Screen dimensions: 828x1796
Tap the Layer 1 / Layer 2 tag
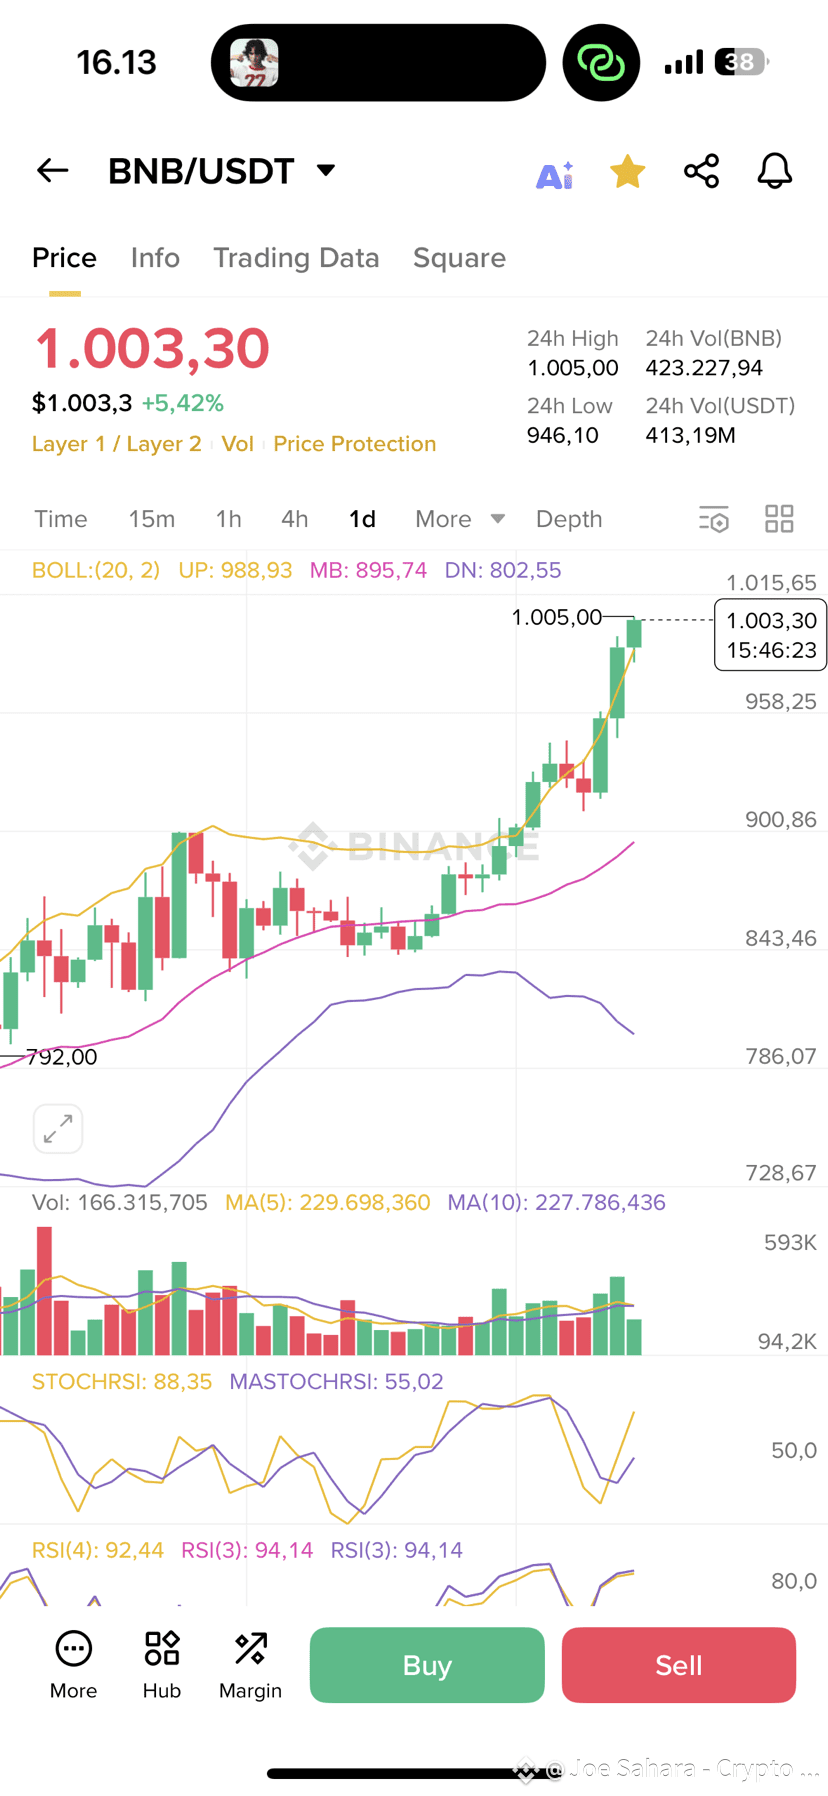(116, 444)
